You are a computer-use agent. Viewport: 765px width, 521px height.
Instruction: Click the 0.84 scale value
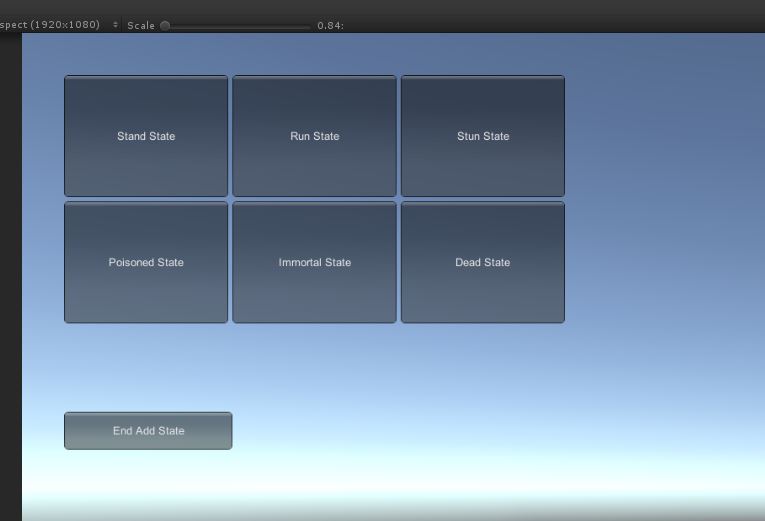point(330,25)
